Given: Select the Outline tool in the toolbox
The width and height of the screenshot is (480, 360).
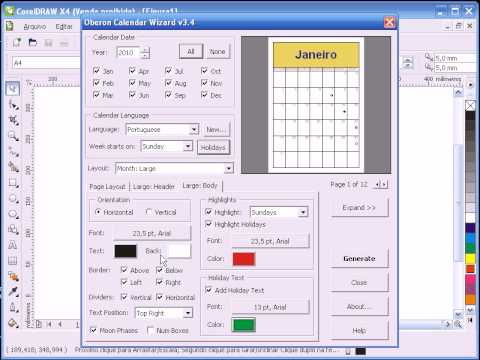Looking at the screenshot, I should pyautogui.click(x=13, y=307).
